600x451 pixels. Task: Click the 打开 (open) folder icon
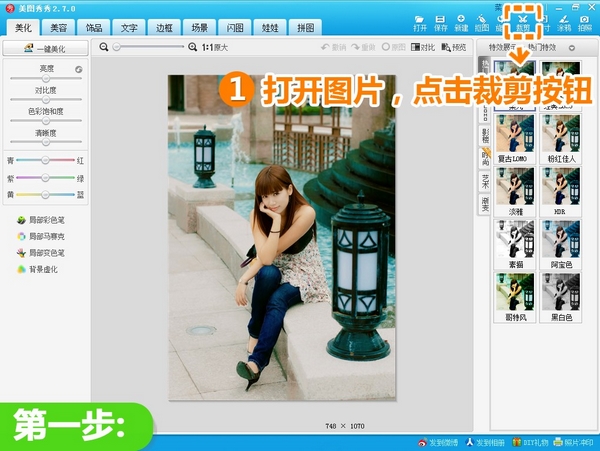[x=420, y=22]
